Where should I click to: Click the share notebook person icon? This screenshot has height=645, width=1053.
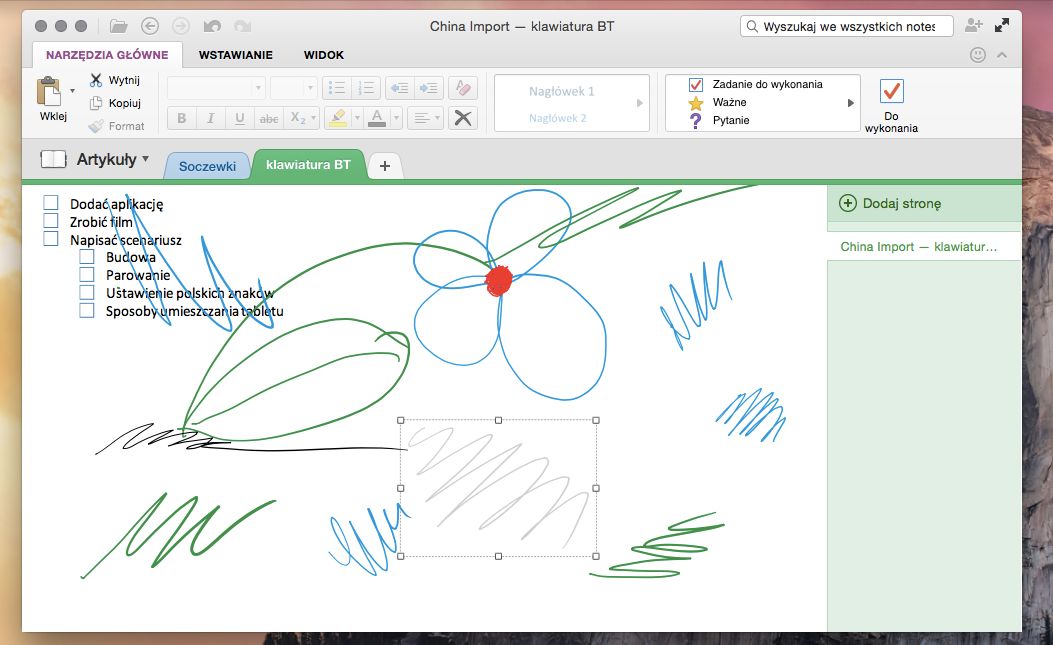click(x=973, y=26)
